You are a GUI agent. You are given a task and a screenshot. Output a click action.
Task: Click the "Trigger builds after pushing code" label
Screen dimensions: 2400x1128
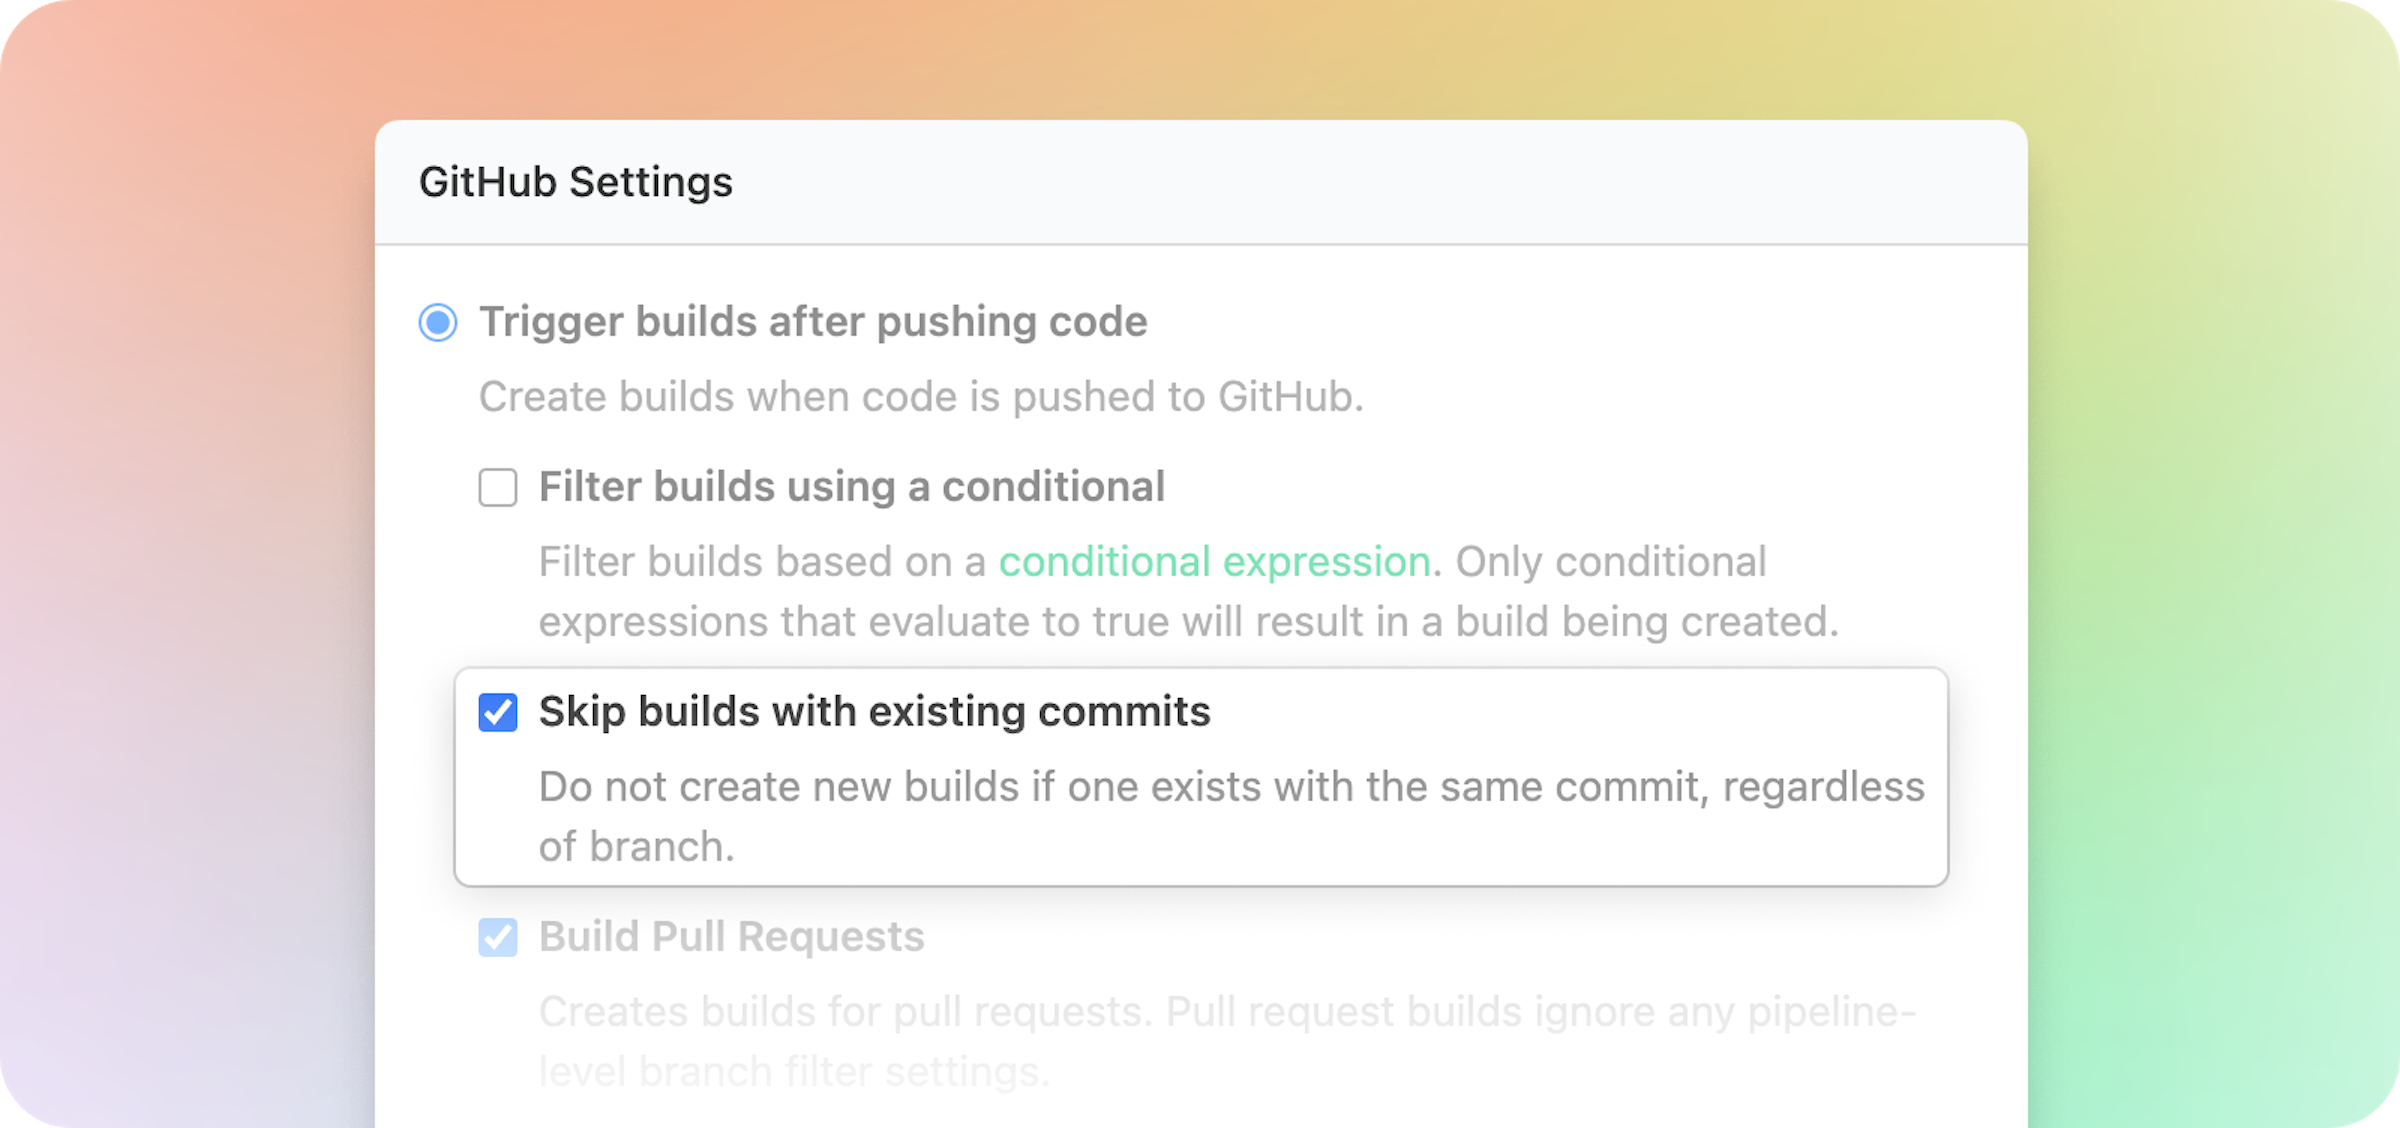(813, 322)
